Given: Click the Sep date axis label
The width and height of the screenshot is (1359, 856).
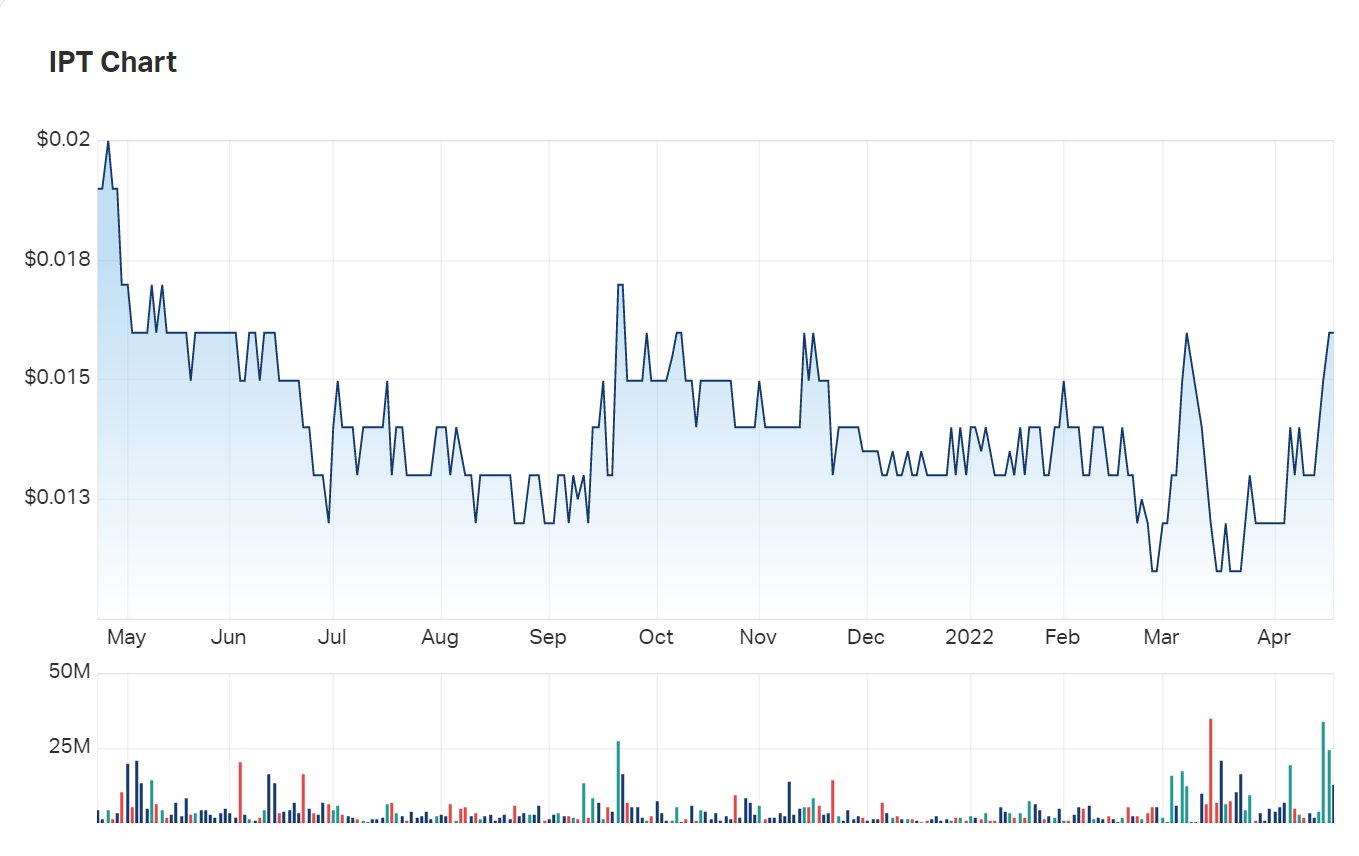Looking at the screenshot, I should click(548, 637).
